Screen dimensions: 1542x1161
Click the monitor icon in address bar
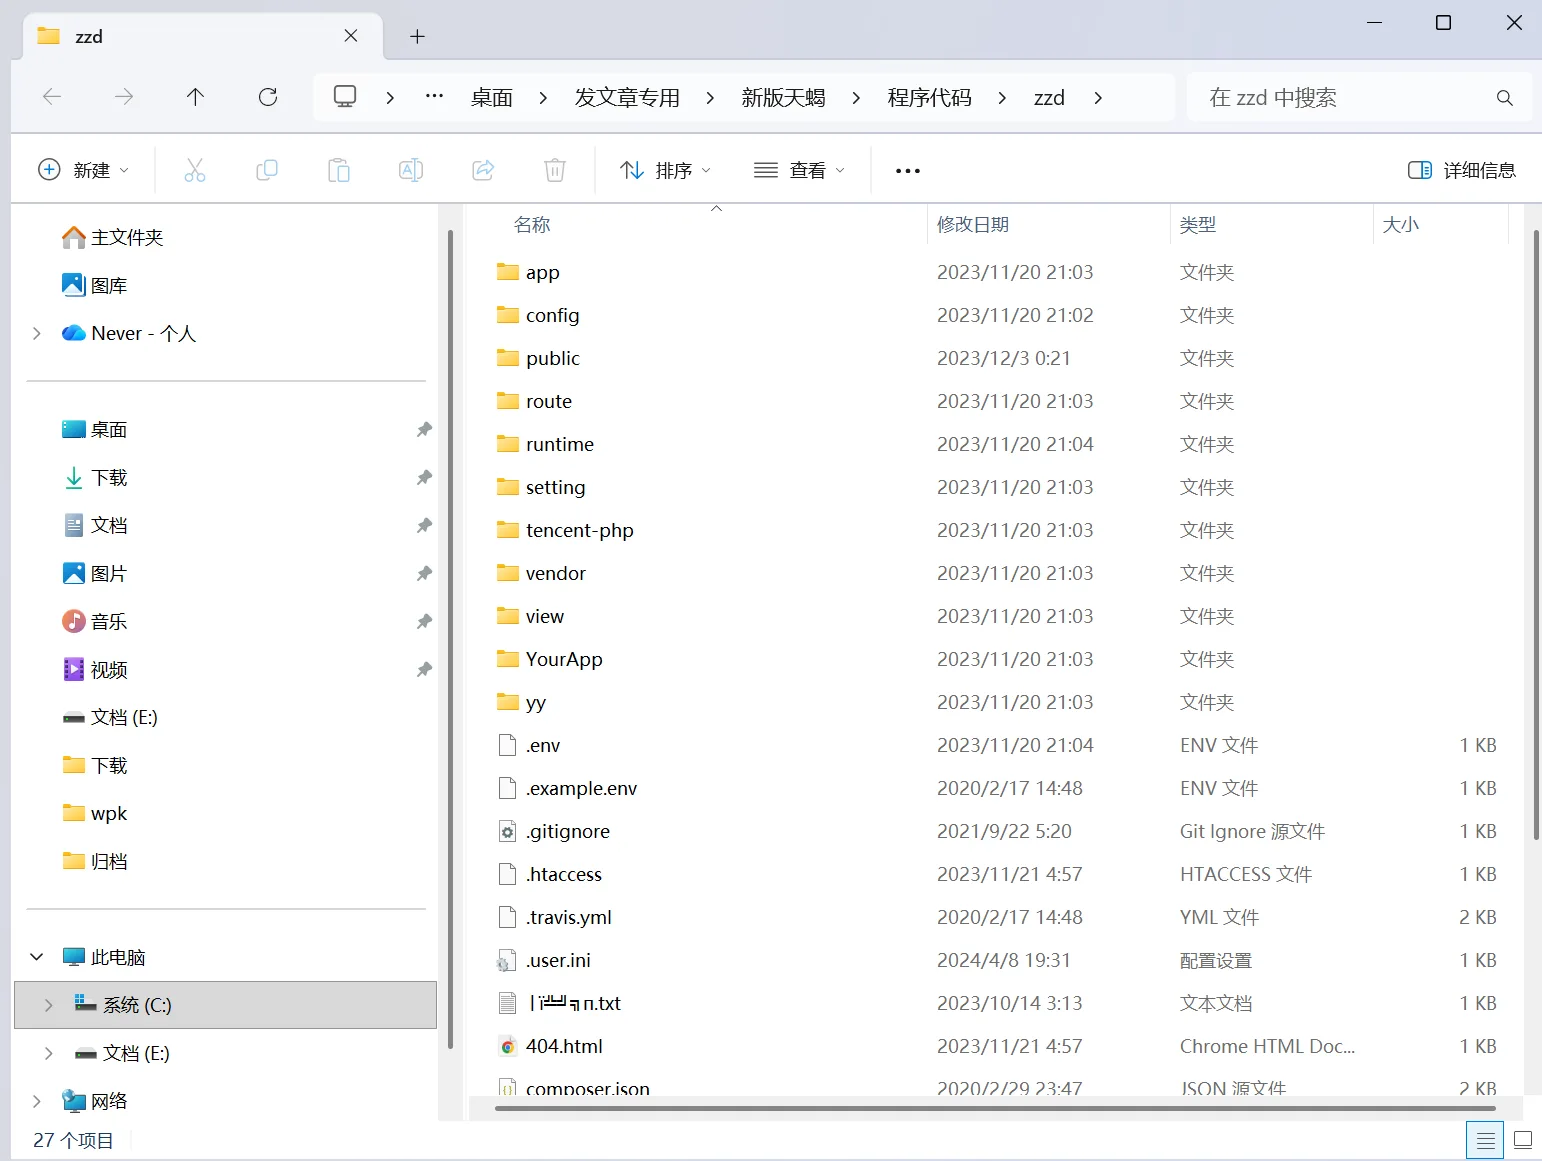(345, 97)
